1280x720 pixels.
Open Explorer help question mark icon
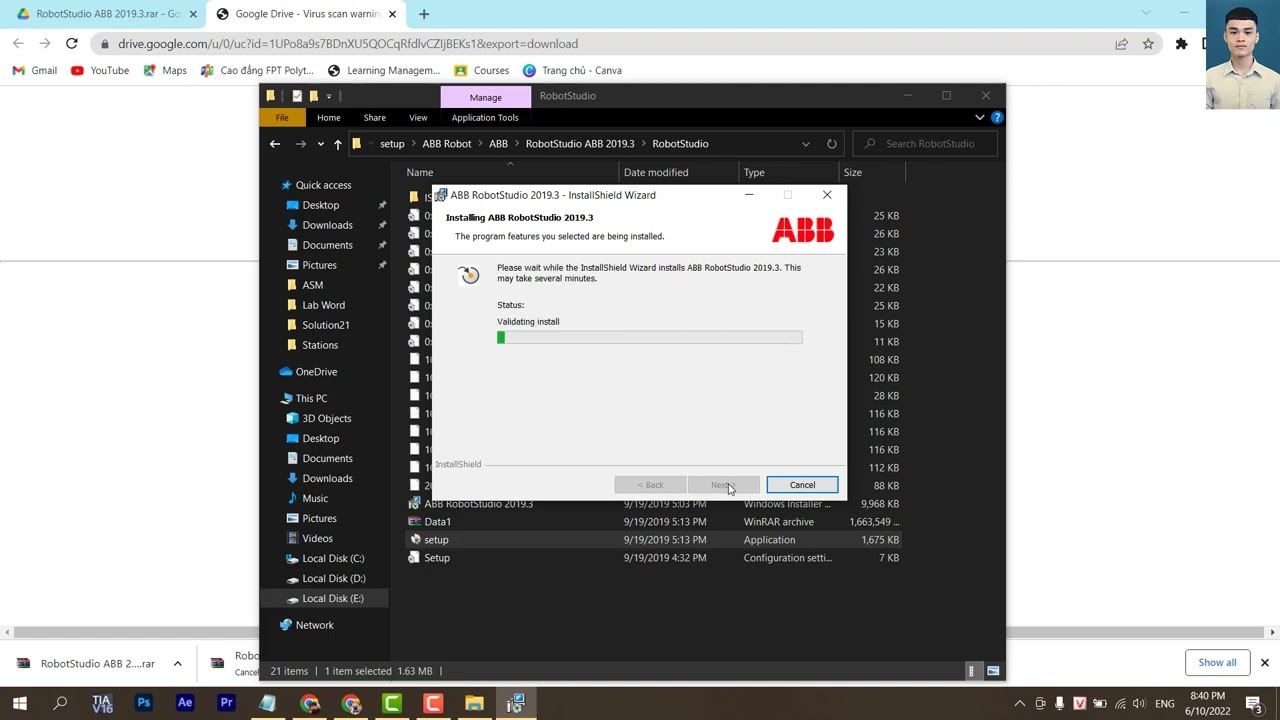[x=997, y=117]
